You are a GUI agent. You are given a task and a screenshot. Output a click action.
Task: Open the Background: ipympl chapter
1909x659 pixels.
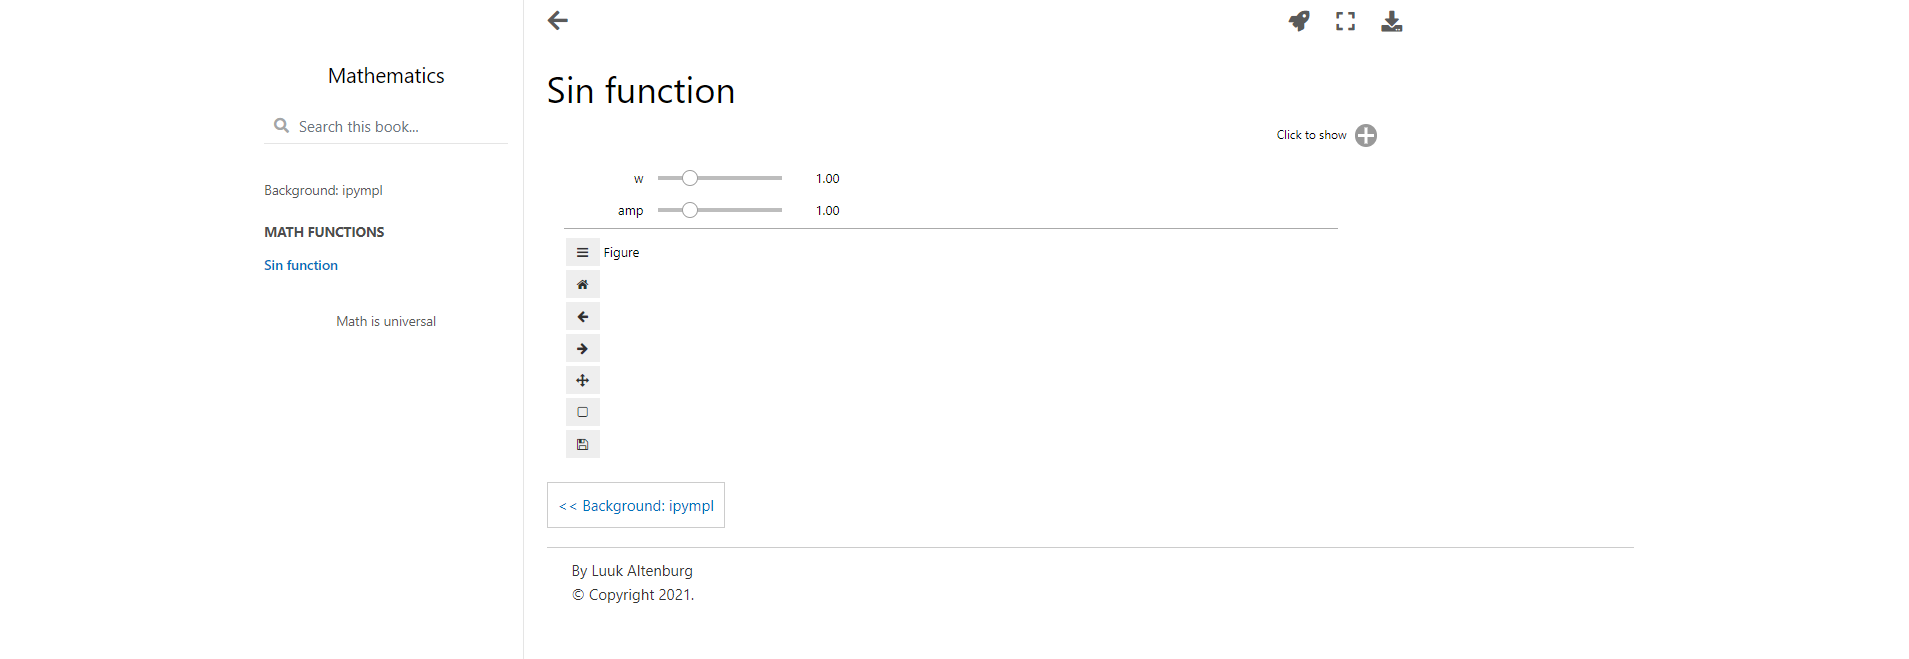(x=322, y=190)
